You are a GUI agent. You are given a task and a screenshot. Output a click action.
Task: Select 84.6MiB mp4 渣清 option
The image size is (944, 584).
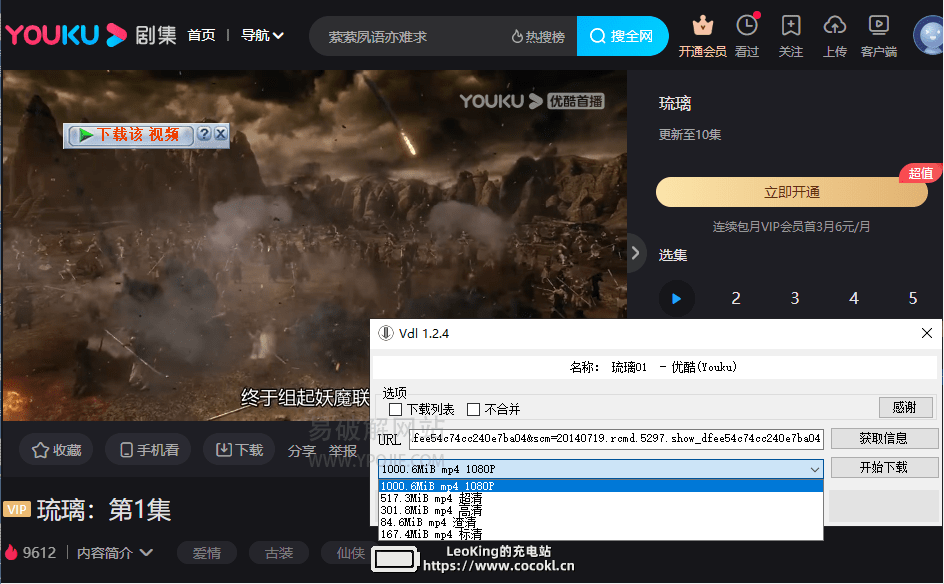(600, 523)
